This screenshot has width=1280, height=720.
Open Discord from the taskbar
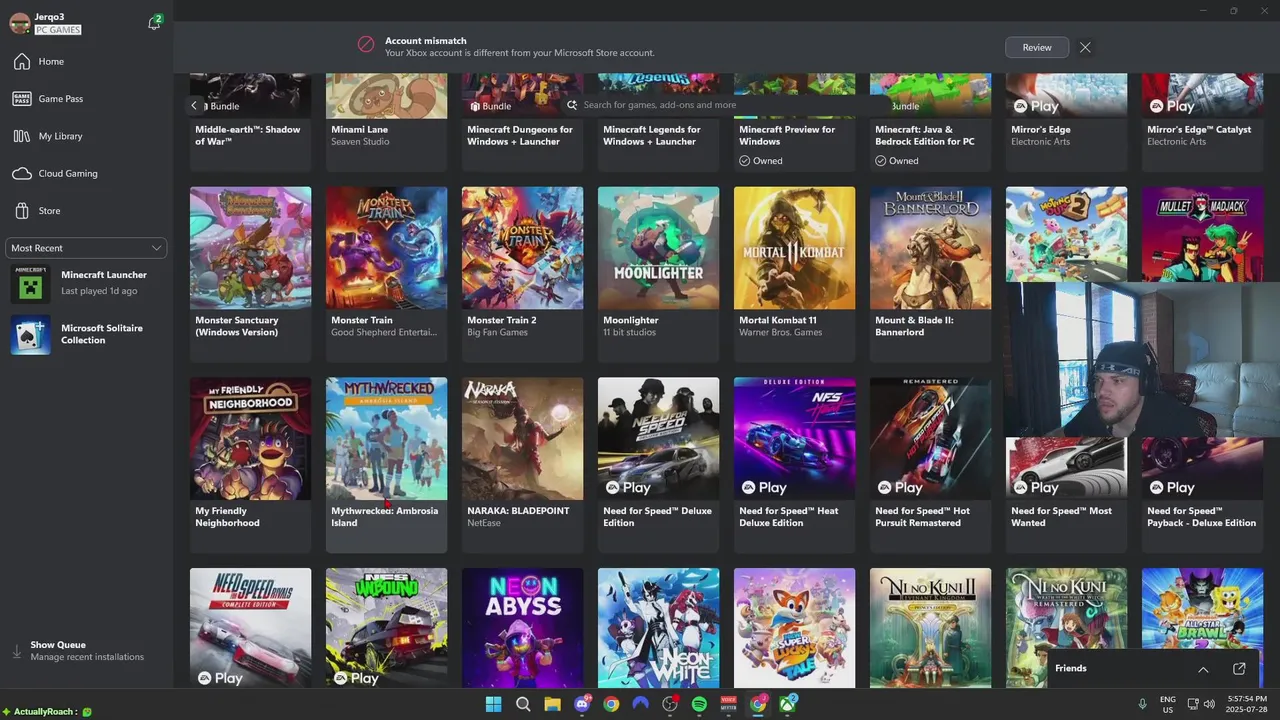pyautogui.click(x=582, y=704)
